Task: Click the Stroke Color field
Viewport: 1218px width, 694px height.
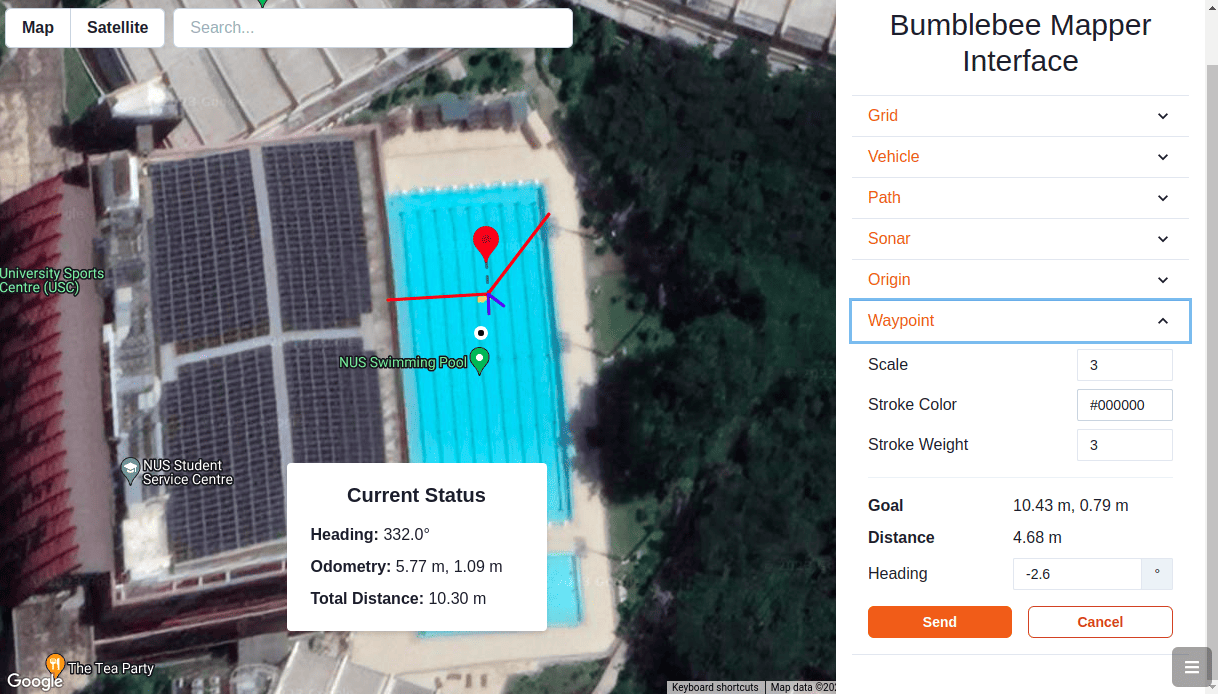Action: pos(1124,405)
